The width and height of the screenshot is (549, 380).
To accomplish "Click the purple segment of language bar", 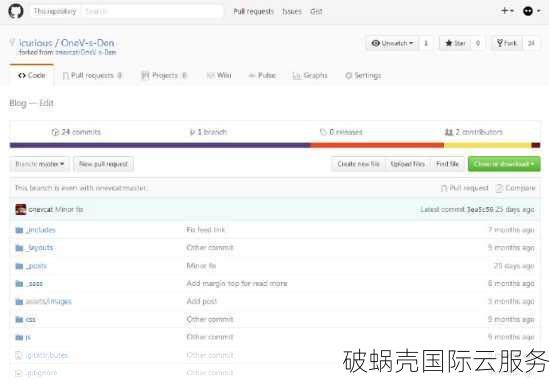I will point(160,145).
